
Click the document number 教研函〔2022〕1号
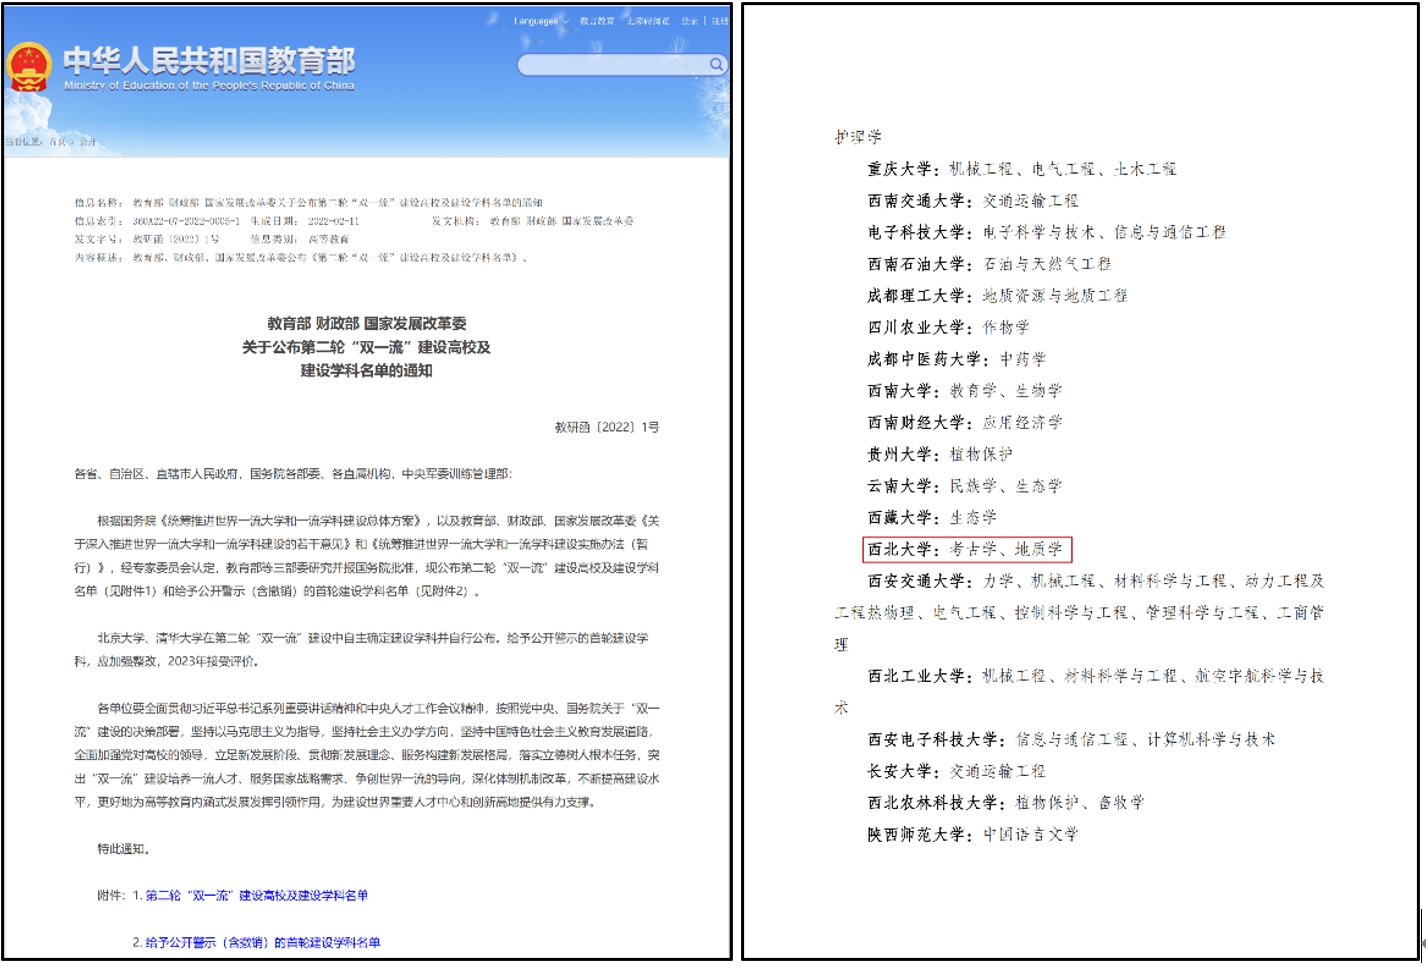[607, 427]
